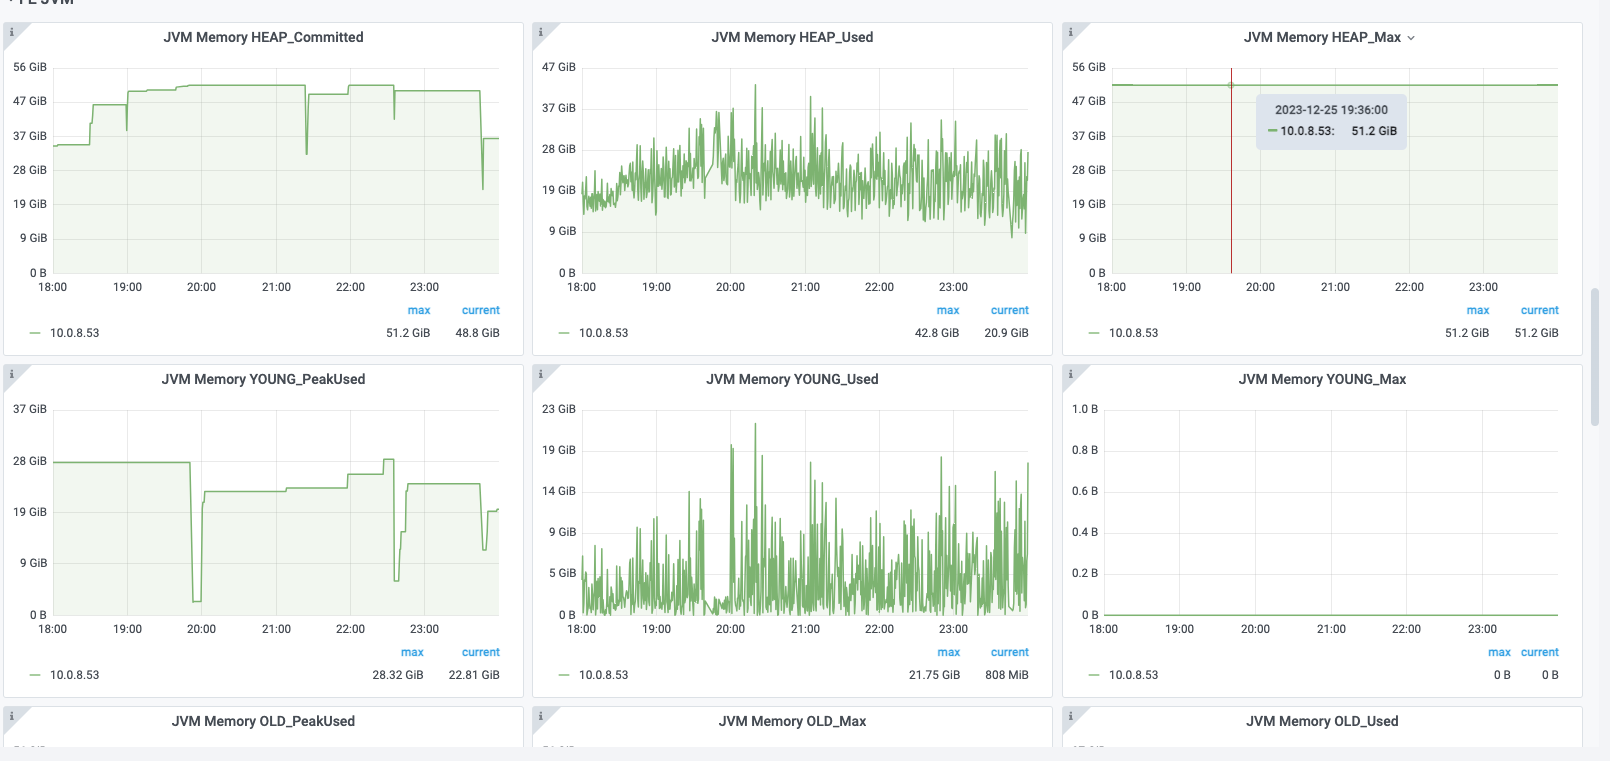Screen dimensions: 1610x761
Task: Open JVM Memory YOUNG_Used panel title menu
Action: [792, 379]
